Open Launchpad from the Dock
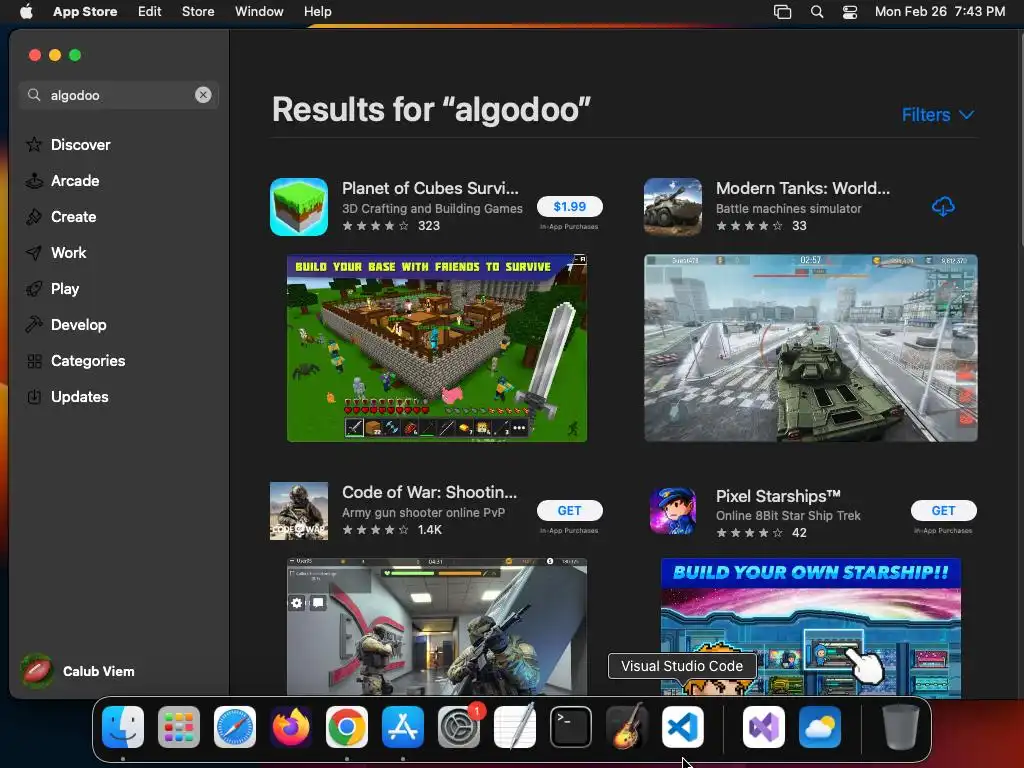Viewport: 1024px width, 768px height. pyautogui.click(x=179, y=727)
